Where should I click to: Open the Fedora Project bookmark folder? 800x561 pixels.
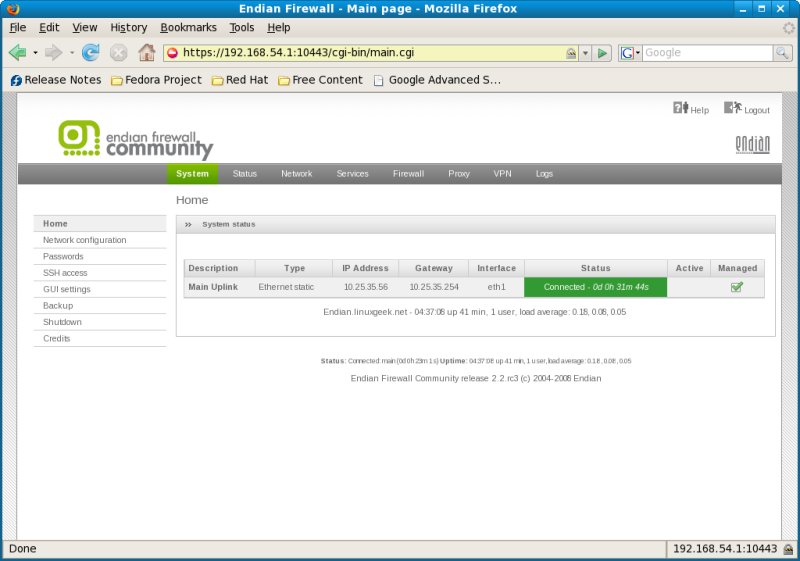coord(157,80)
